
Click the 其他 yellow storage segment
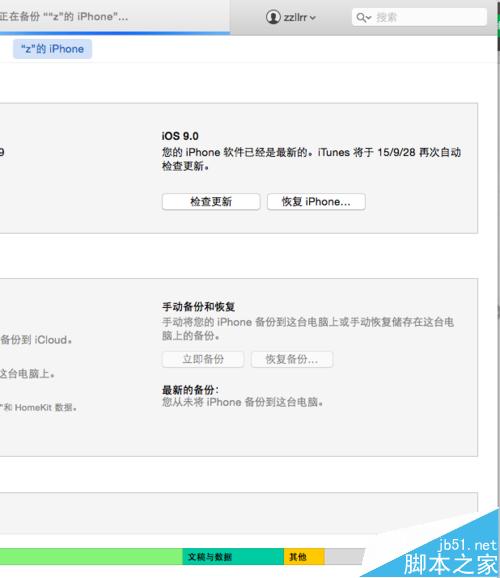pos(304,557)
